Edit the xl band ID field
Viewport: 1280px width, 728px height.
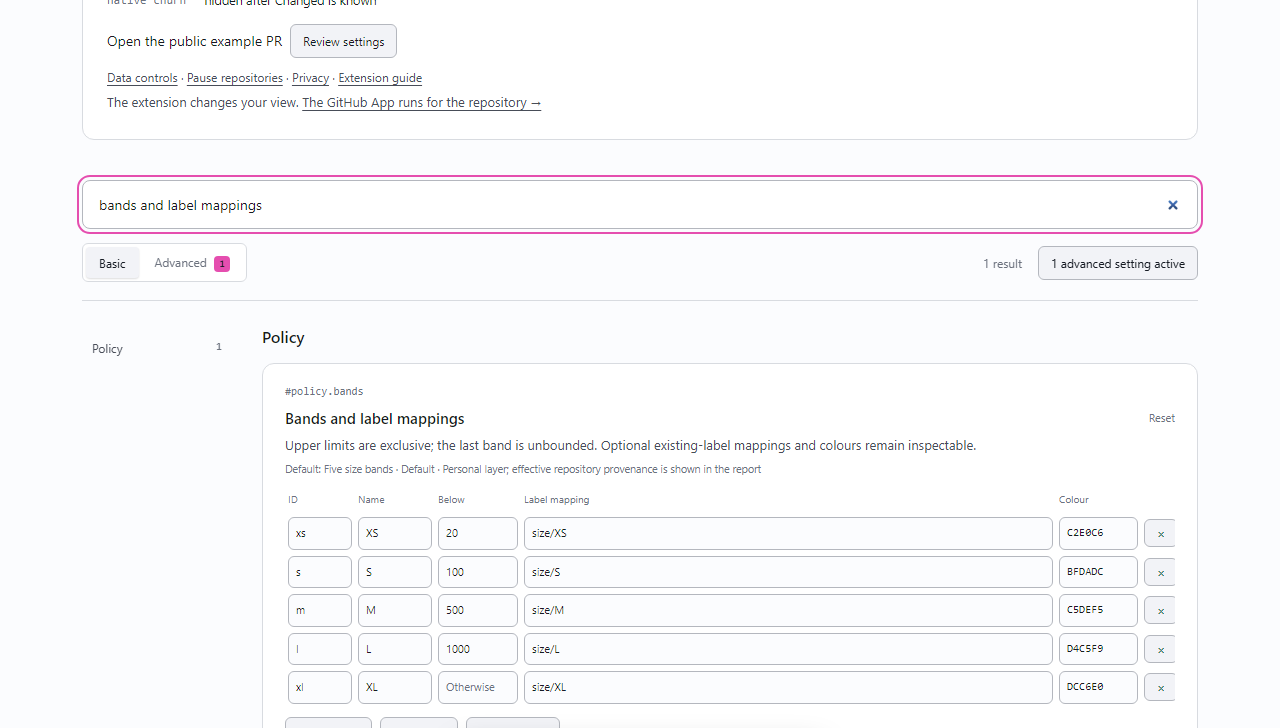(320, 687)
